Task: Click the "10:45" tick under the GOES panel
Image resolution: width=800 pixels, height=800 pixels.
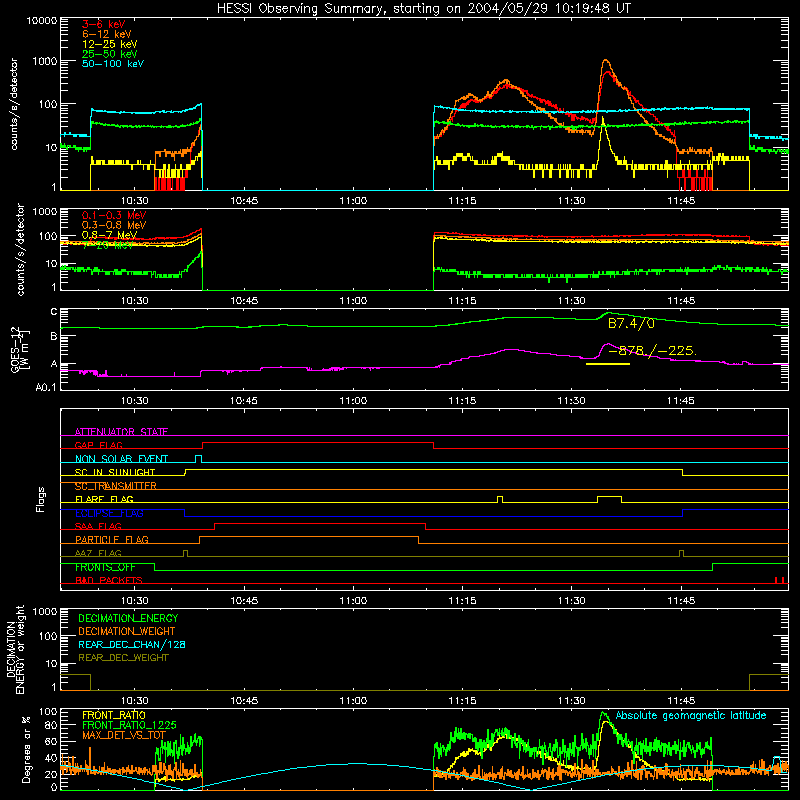Action: coord(244,401)
